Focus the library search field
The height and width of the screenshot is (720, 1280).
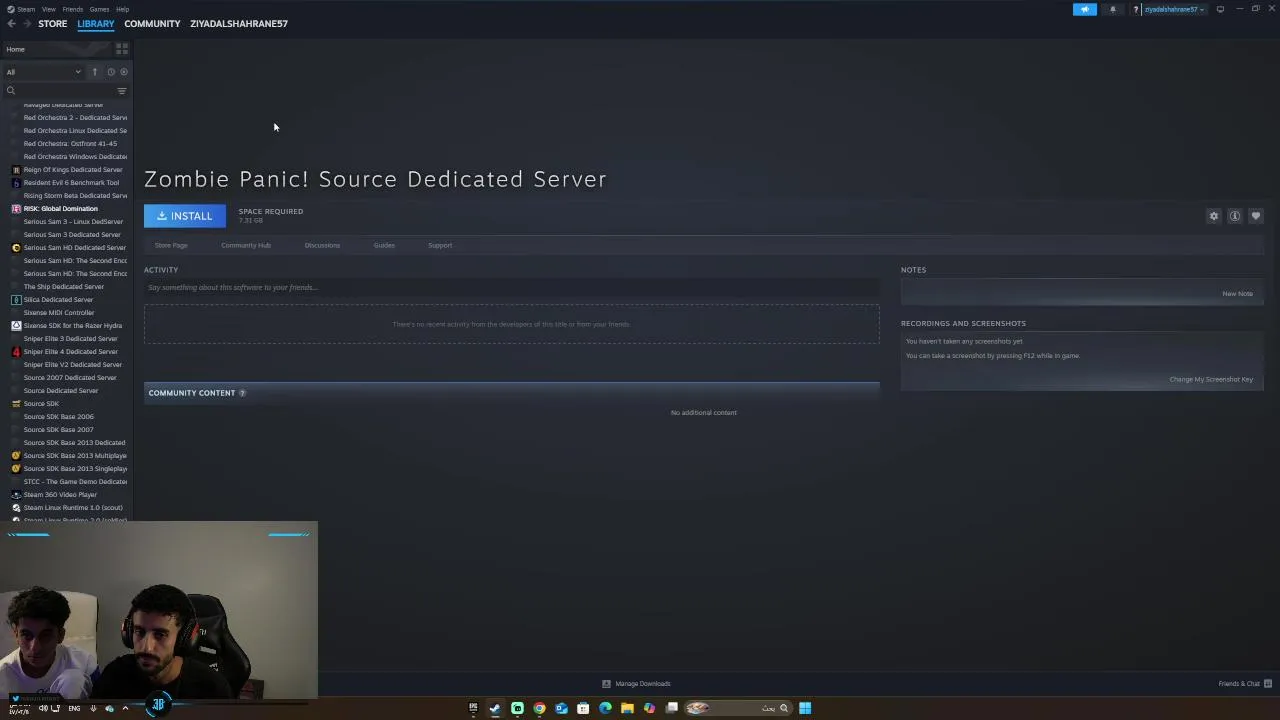click(60, 91)
